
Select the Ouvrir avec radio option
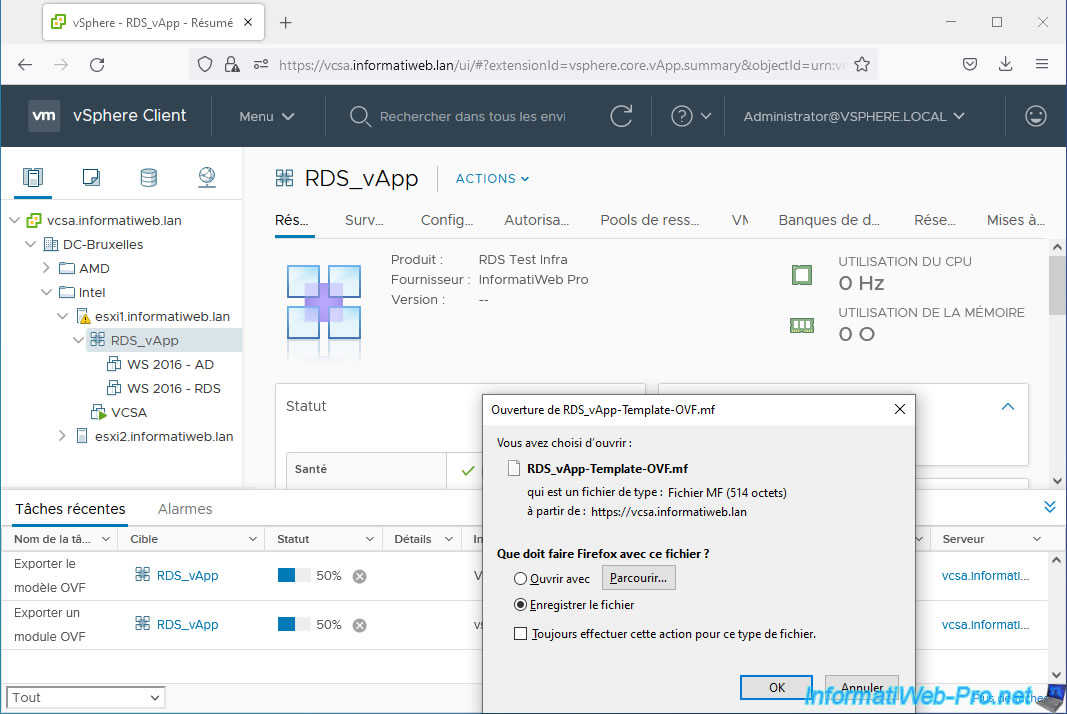(521, 579)
